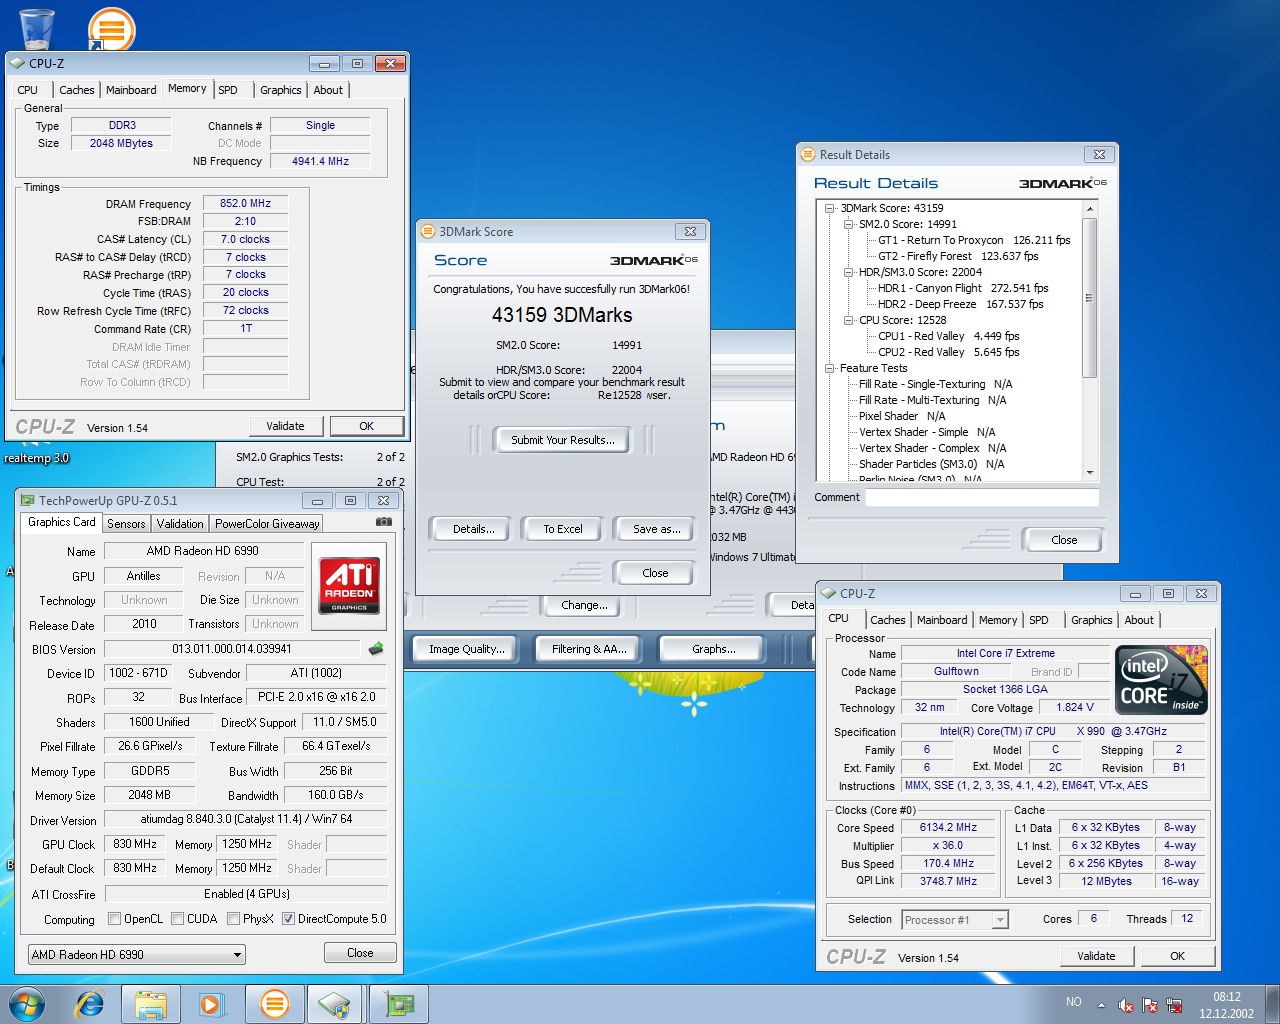The height and width of the screenshot is (1024, 1280).
Task: Click the Intel Core i7 inside logo
Action: [1161, 680]
